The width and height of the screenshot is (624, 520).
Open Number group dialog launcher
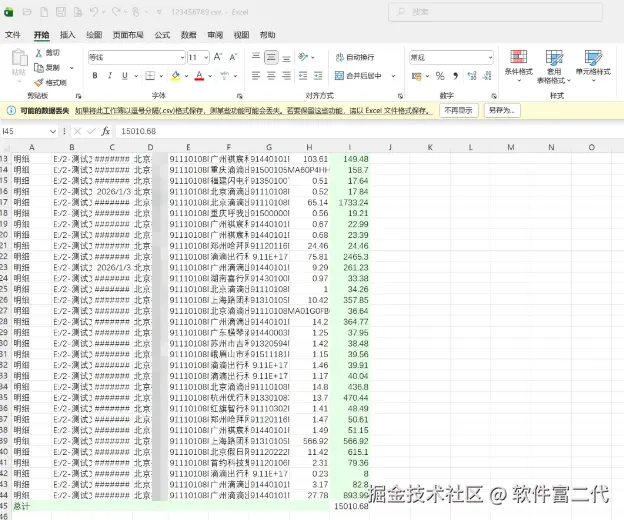pyautogui.click(x=494, y=96)
